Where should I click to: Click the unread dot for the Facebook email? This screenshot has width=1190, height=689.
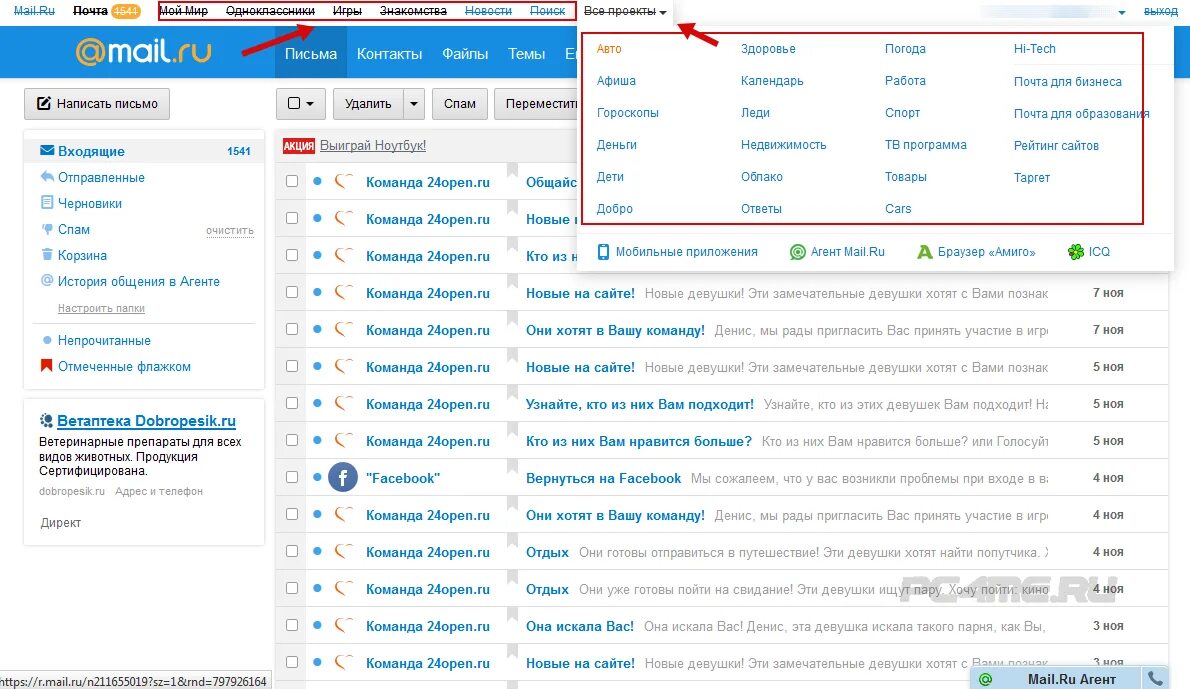pos(317,477)
